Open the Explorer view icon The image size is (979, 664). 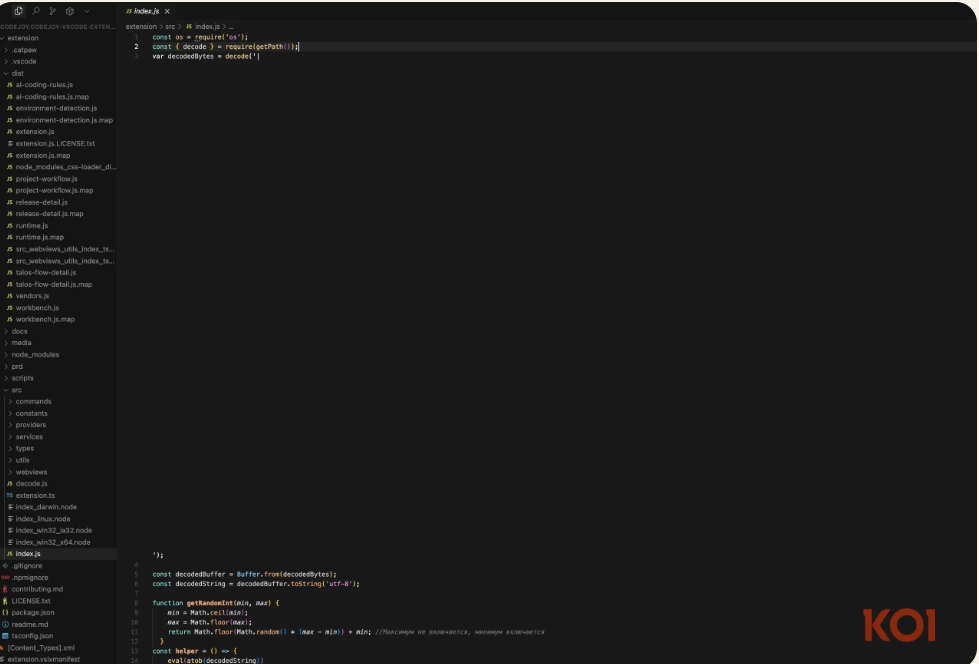[x=19, y=10]
